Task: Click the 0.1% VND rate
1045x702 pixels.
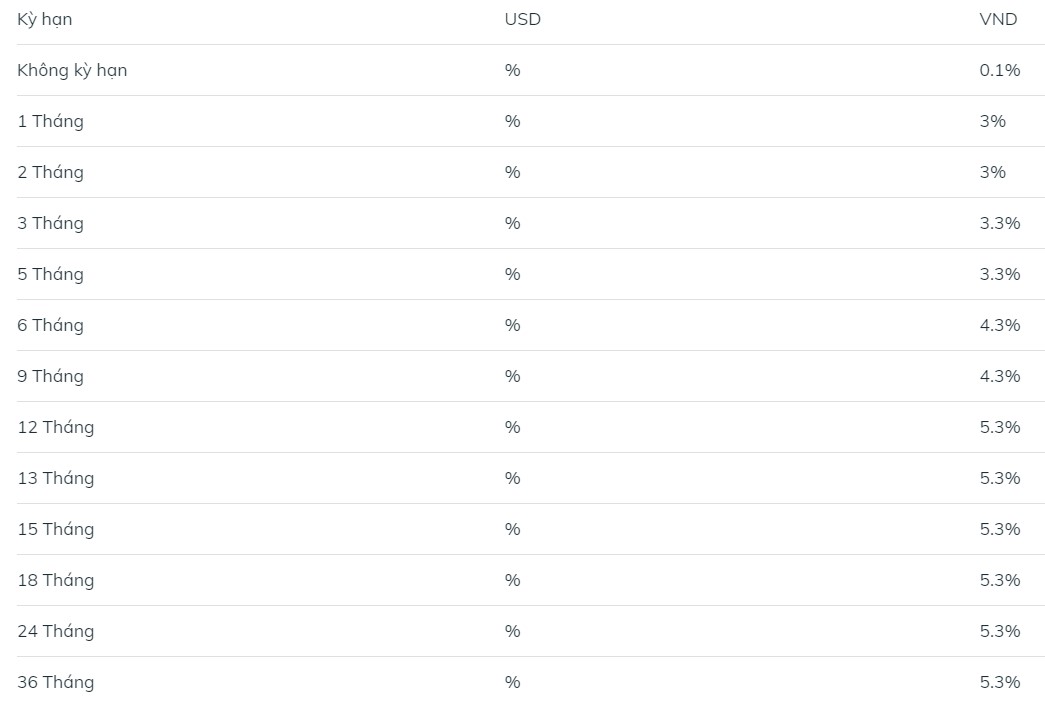Action: tap(1000, 70)
